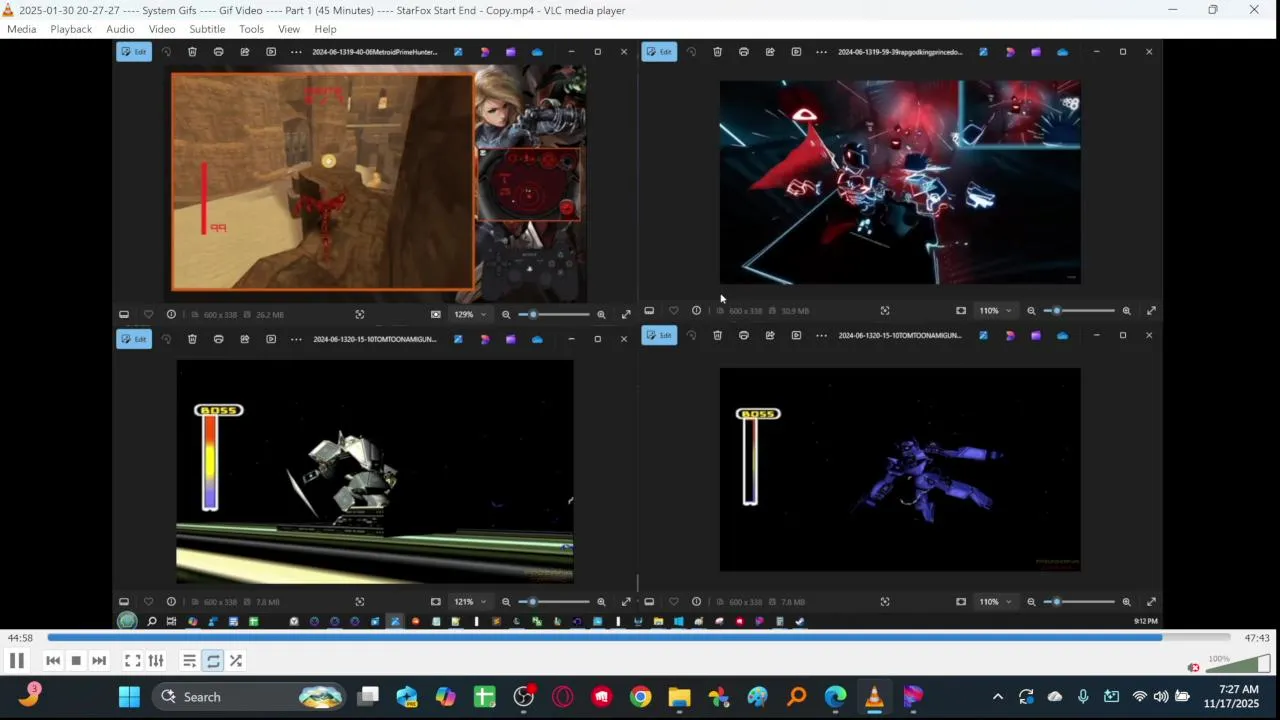Image resolution: width=1280 pixels, height=720 pixels.
Task: Zoom out in rapgodkingprincedo window
Action: (x=1031, y=311)
